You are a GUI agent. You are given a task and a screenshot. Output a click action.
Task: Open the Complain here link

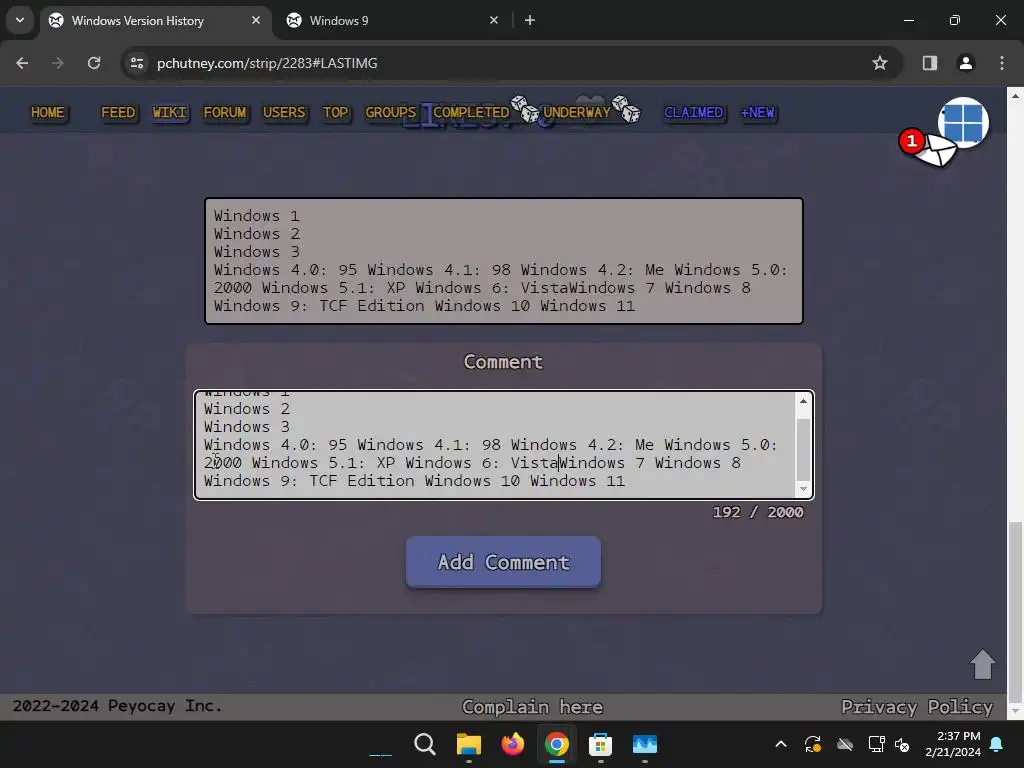[x=532, y=707]
